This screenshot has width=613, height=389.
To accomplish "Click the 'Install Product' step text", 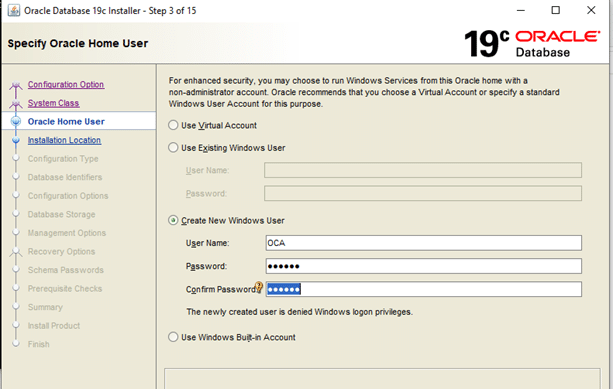I will click(54, 326).
